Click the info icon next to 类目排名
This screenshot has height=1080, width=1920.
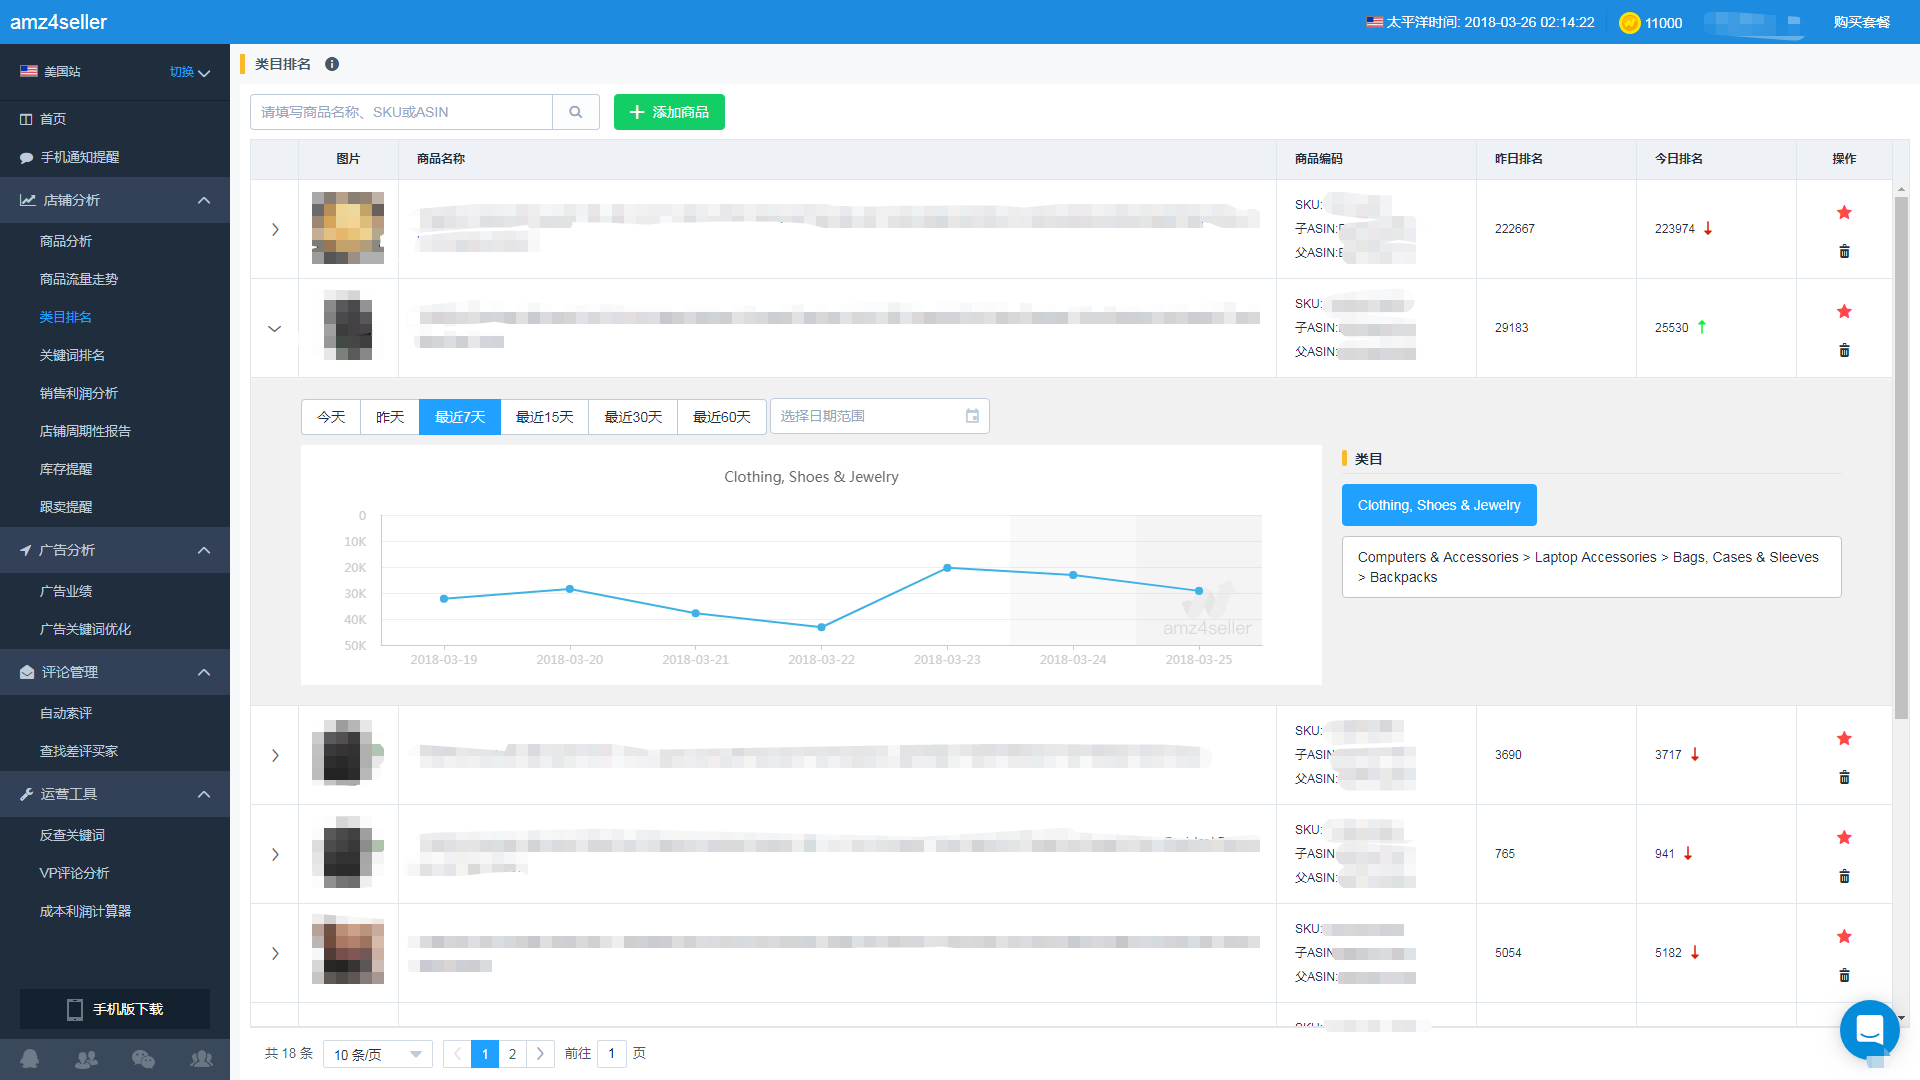[x=332, y=64]
